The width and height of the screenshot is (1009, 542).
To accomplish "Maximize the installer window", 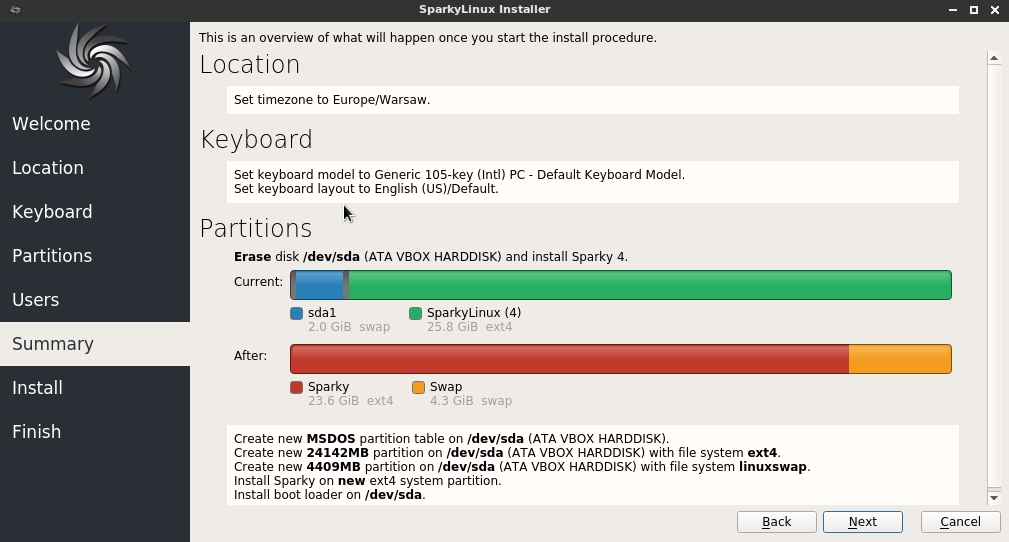I will [x=974, y=10].
